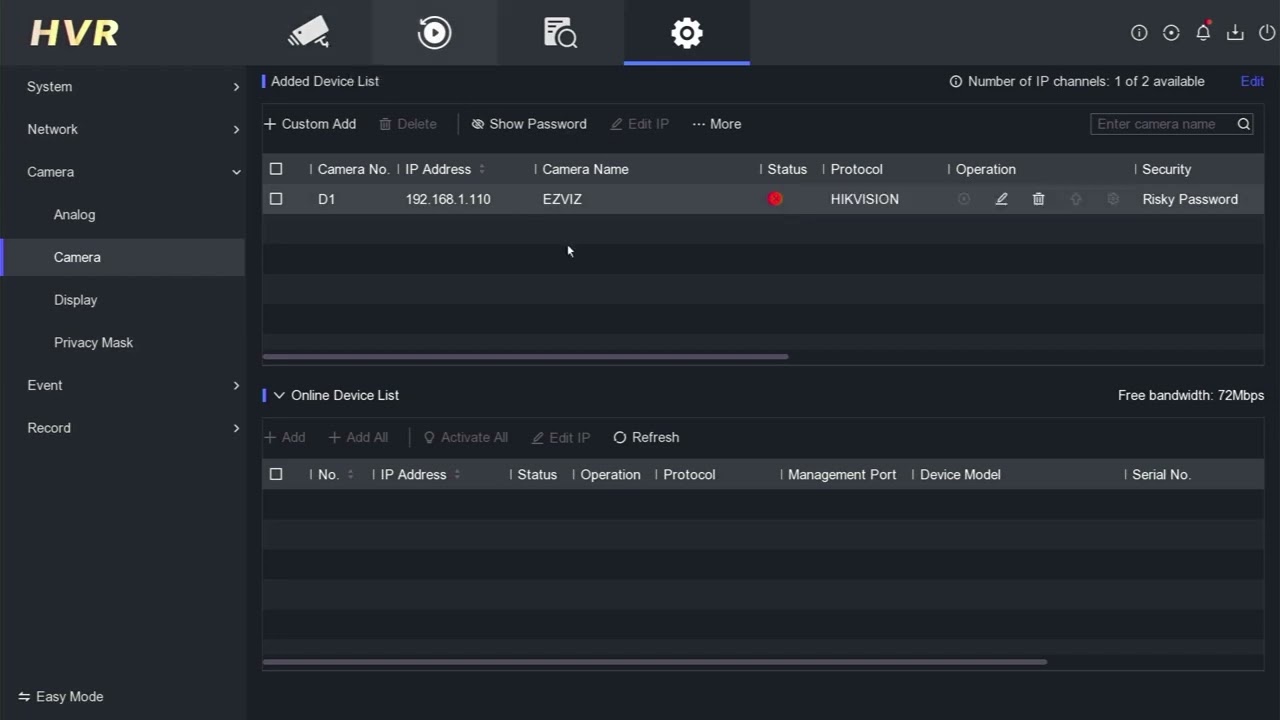
Task: Click the Risky Password security cell
Action: coord(1190,199)
